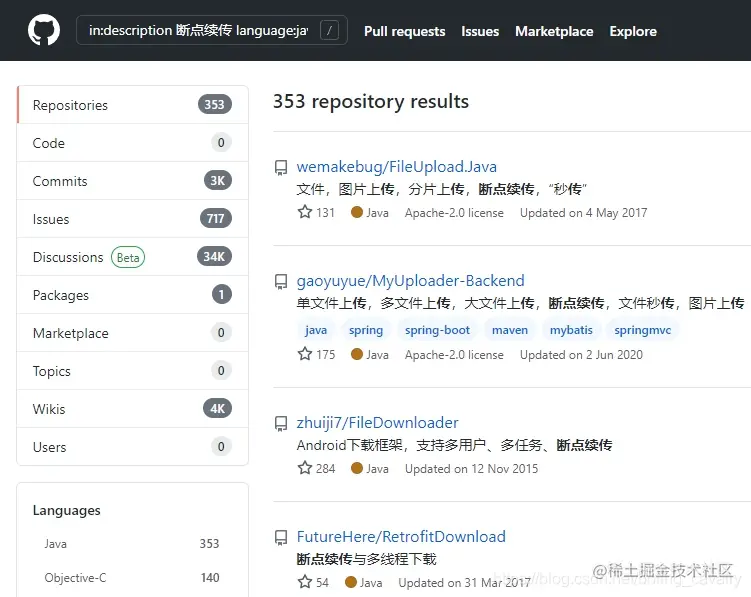Filter results by Objective-C language
The height and width of the screenshot is (597, 751).
pyautogui.click(x=132, y=578)
